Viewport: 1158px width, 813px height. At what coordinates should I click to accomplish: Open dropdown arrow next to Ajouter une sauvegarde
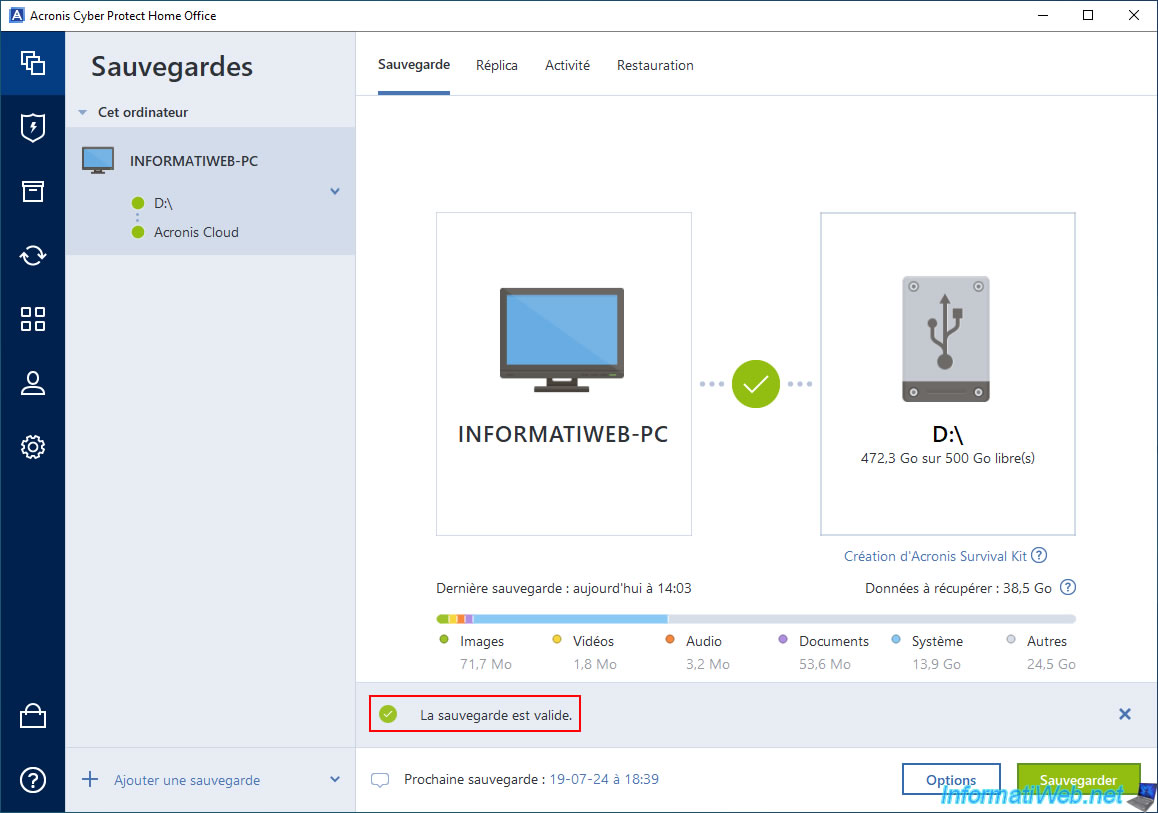click(335, 780)
